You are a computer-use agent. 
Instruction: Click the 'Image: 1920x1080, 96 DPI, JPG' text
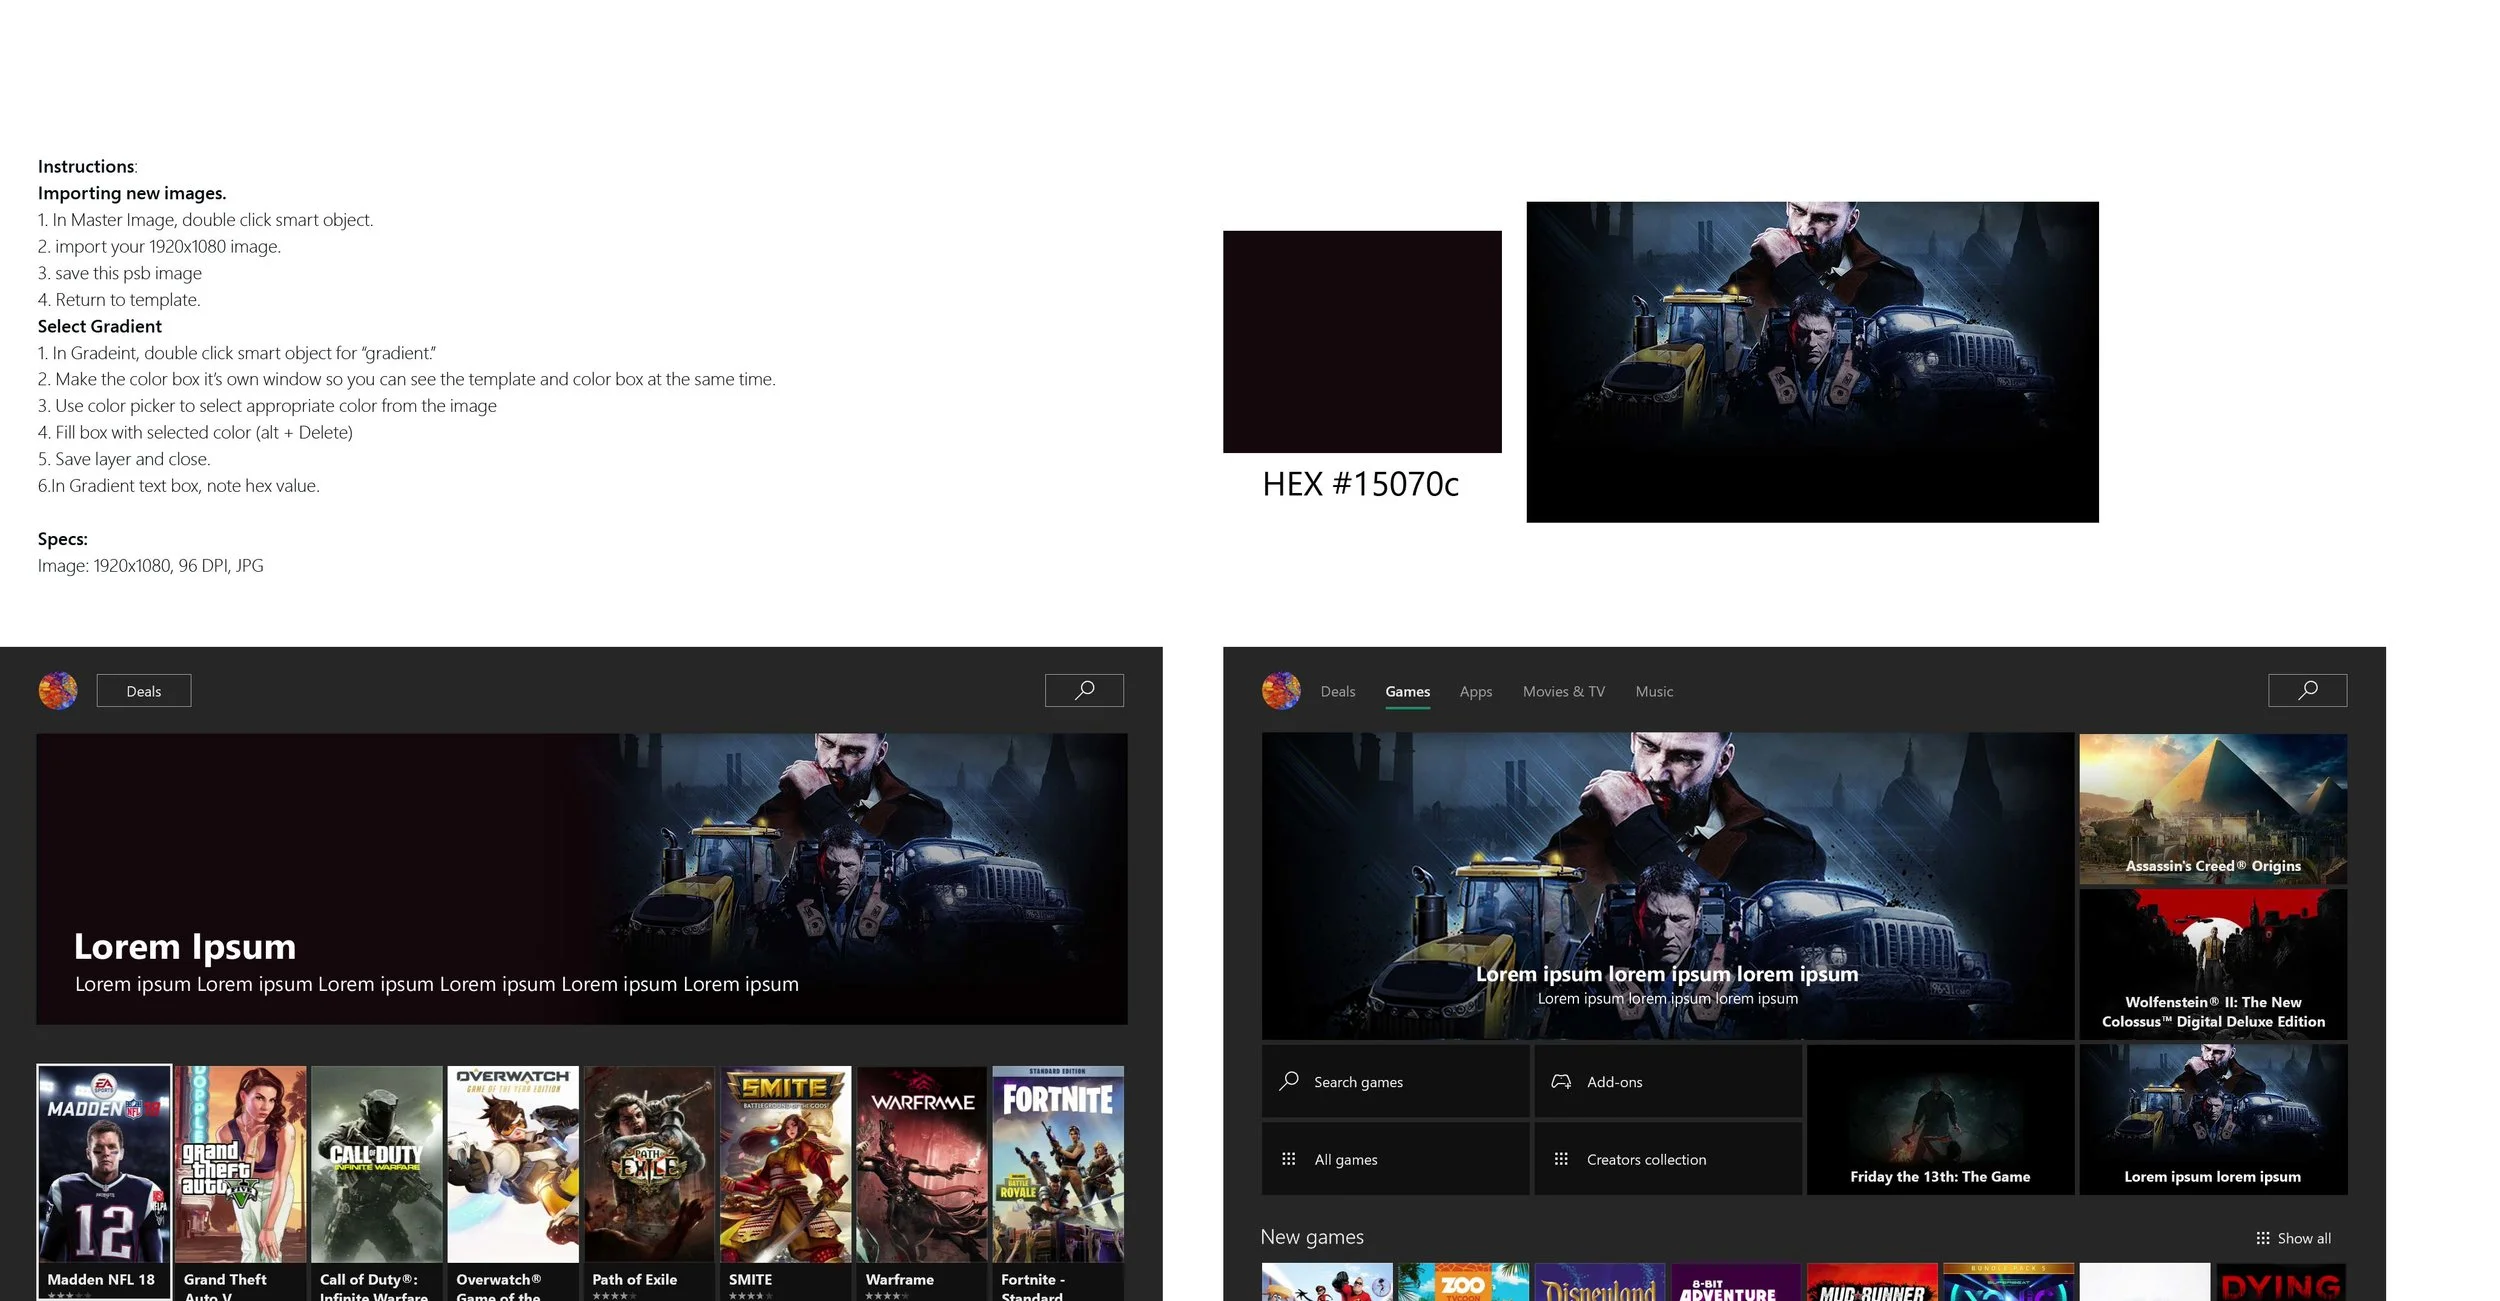coord(151,566)
